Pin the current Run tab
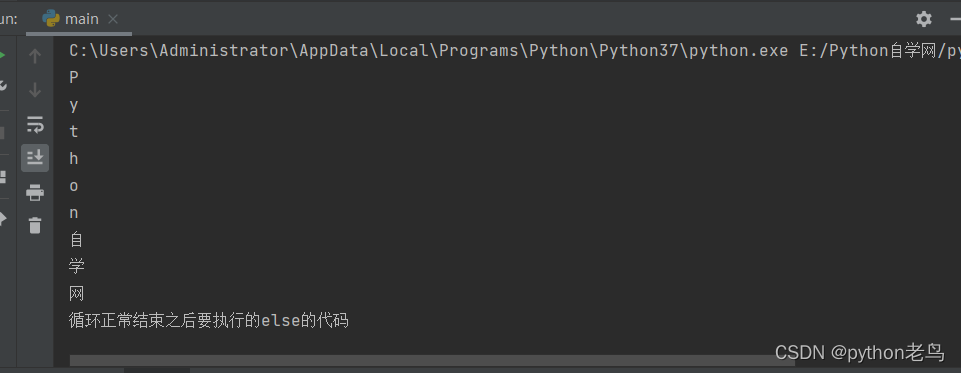This screenshot has width=961, height=373. [x=2, y=219]
